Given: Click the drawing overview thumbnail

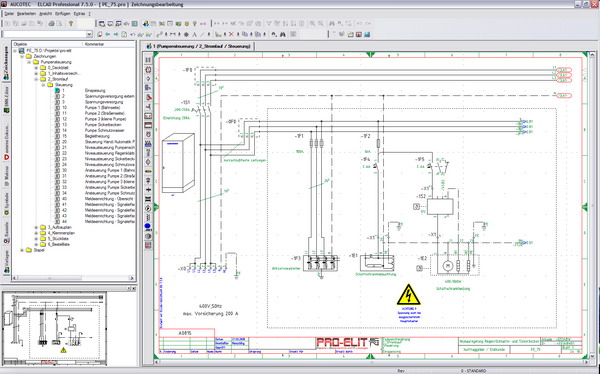Looking at the screenshot, I should pyautogui.click(x=54, y=329).
